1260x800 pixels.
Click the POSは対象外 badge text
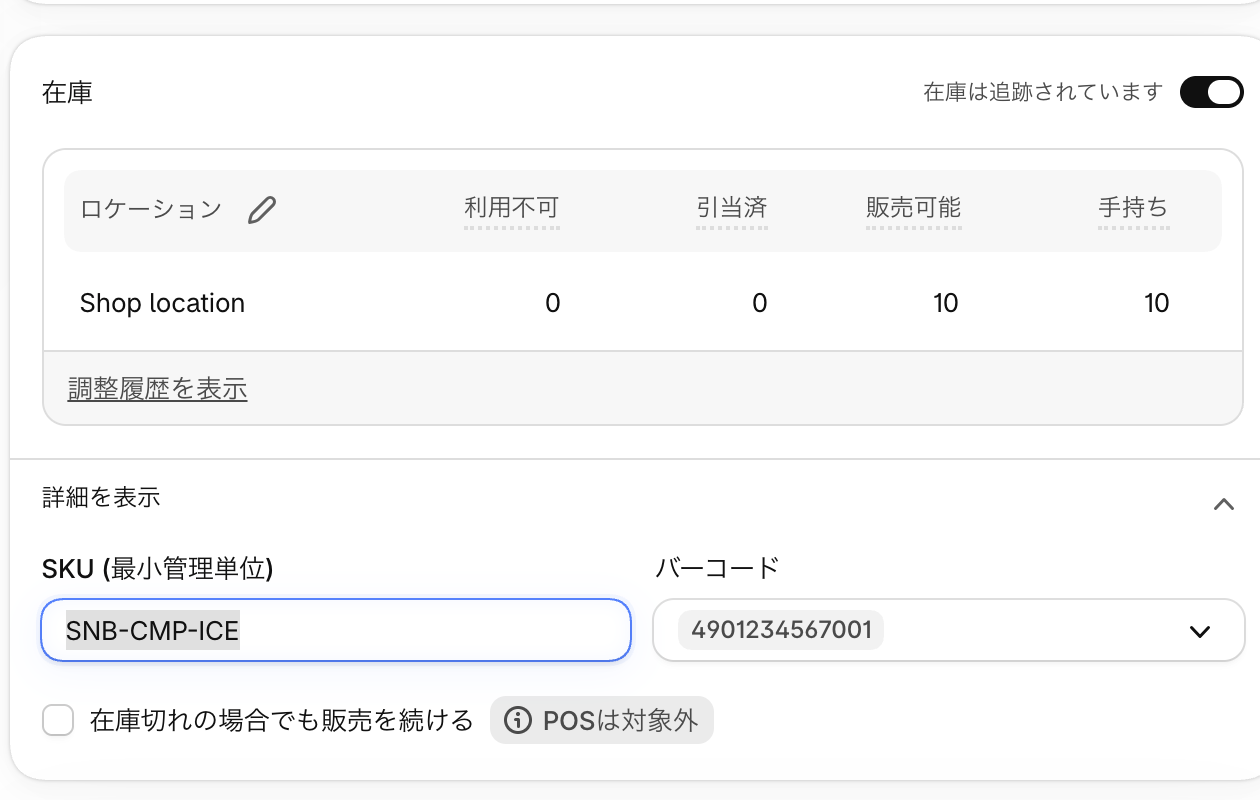(620, 720)
